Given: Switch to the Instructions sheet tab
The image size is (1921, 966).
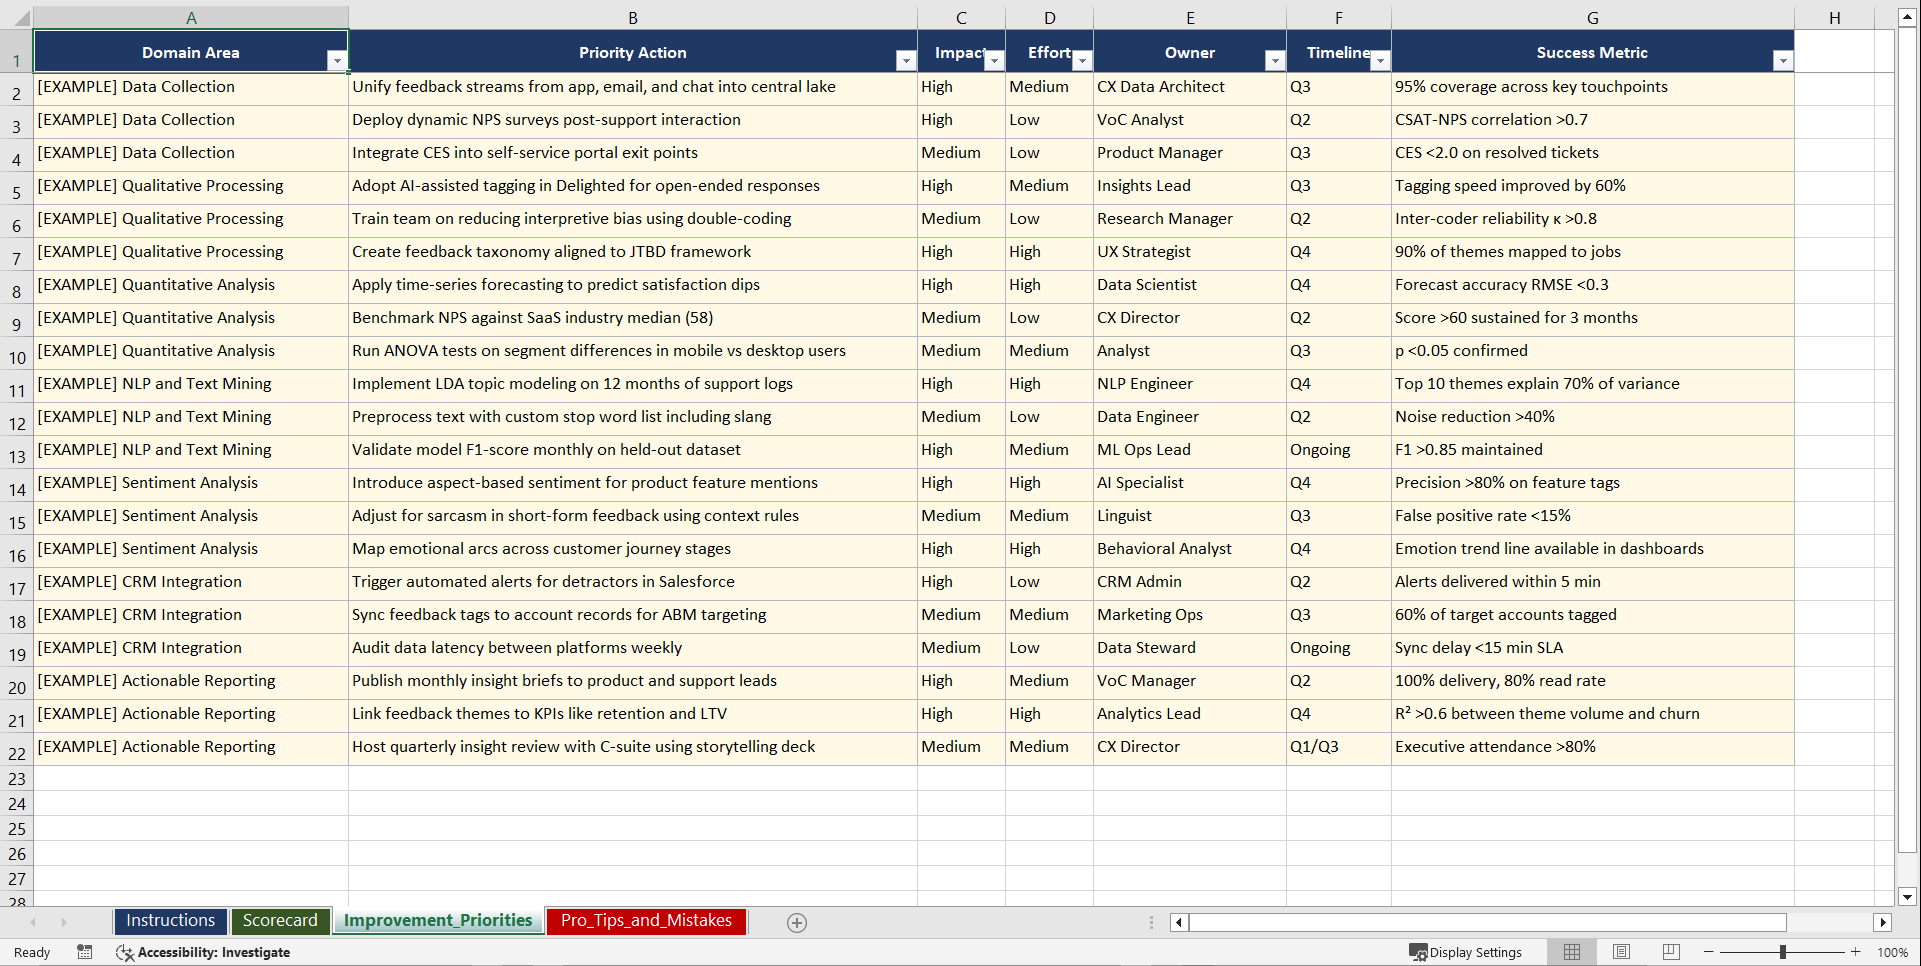Looking at the screenshot, I should [x=170, y=921].
